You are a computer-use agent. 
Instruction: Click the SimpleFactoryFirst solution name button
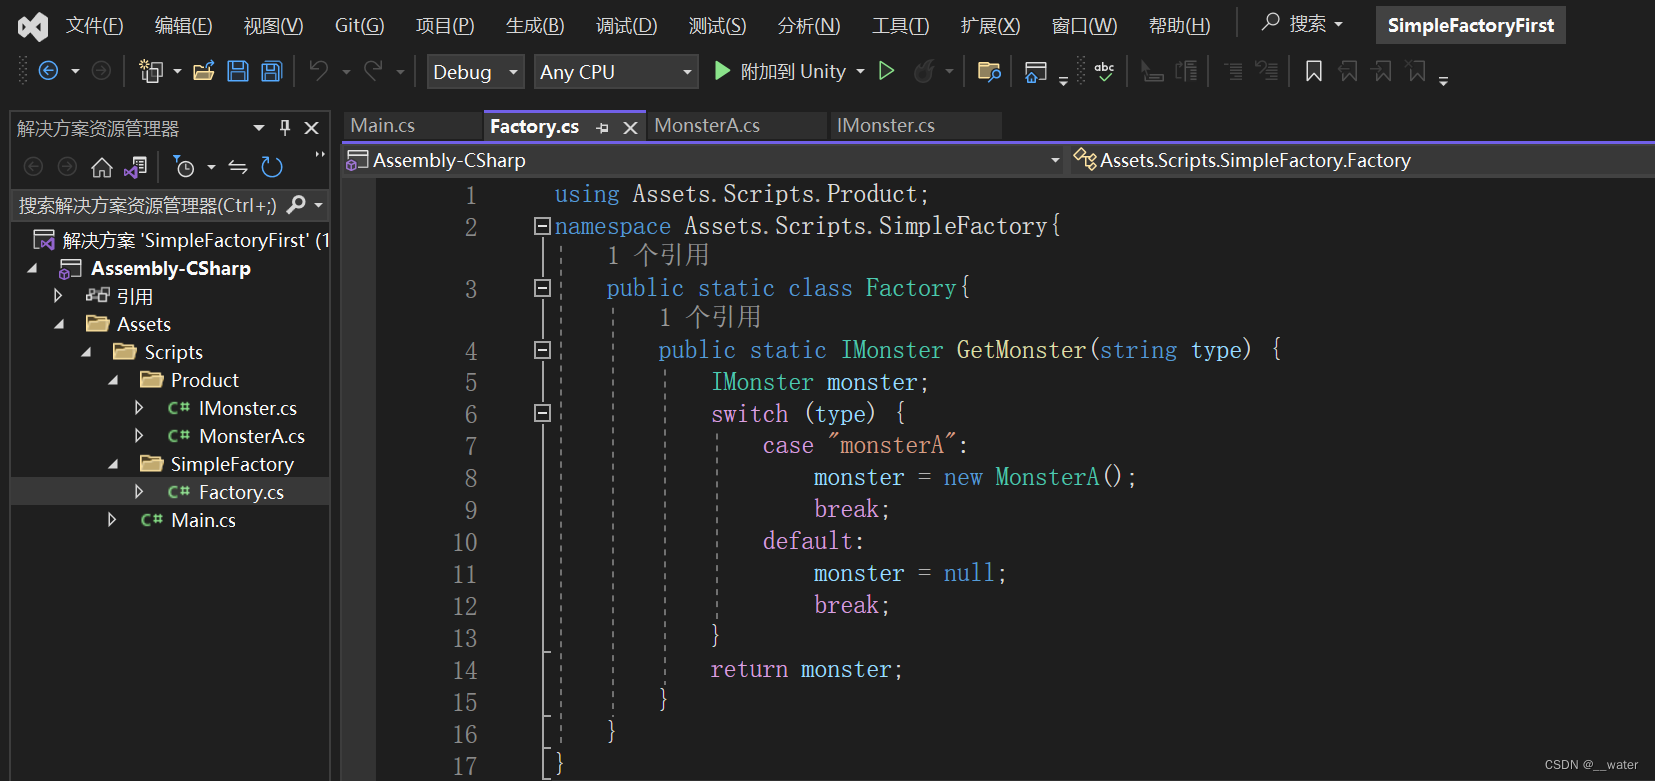(1470, 25)
